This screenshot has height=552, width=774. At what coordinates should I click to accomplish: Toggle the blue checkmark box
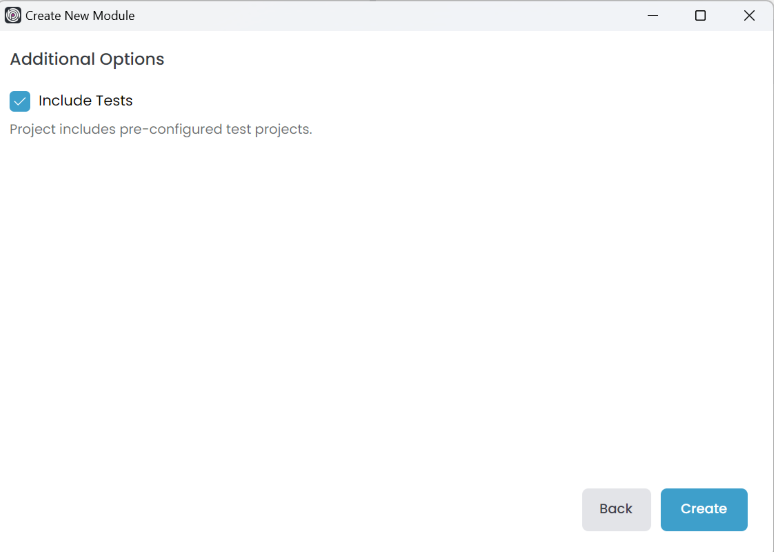20,101
